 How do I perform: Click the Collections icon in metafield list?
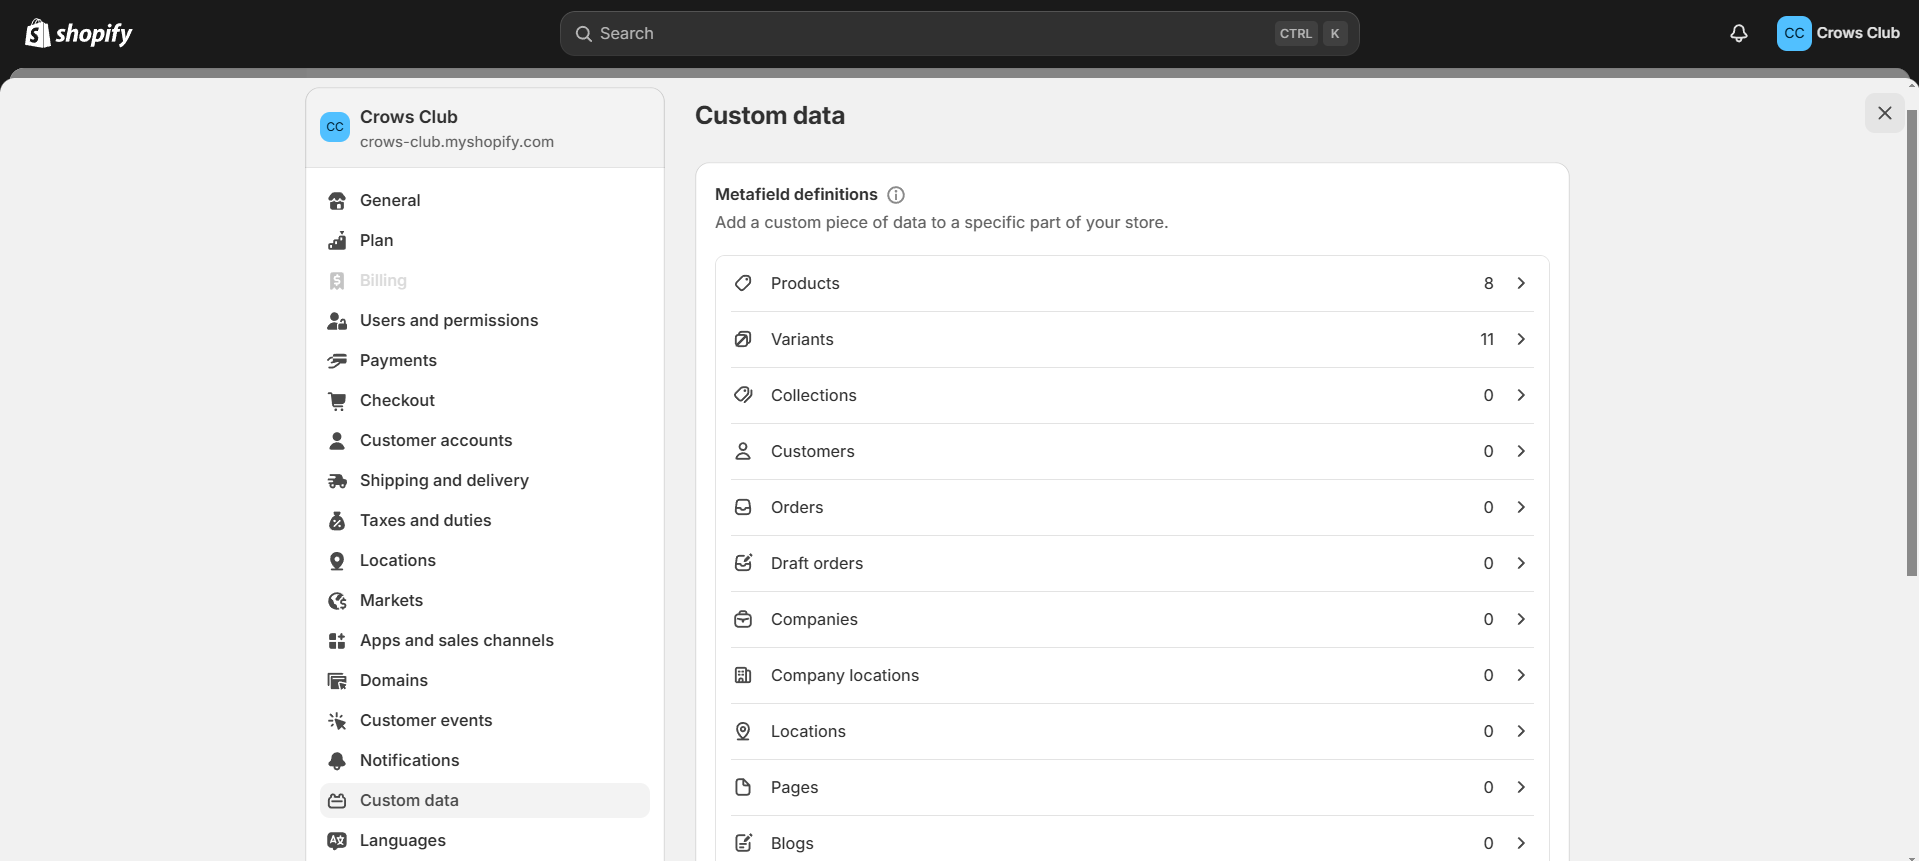(x=743, y=395)
